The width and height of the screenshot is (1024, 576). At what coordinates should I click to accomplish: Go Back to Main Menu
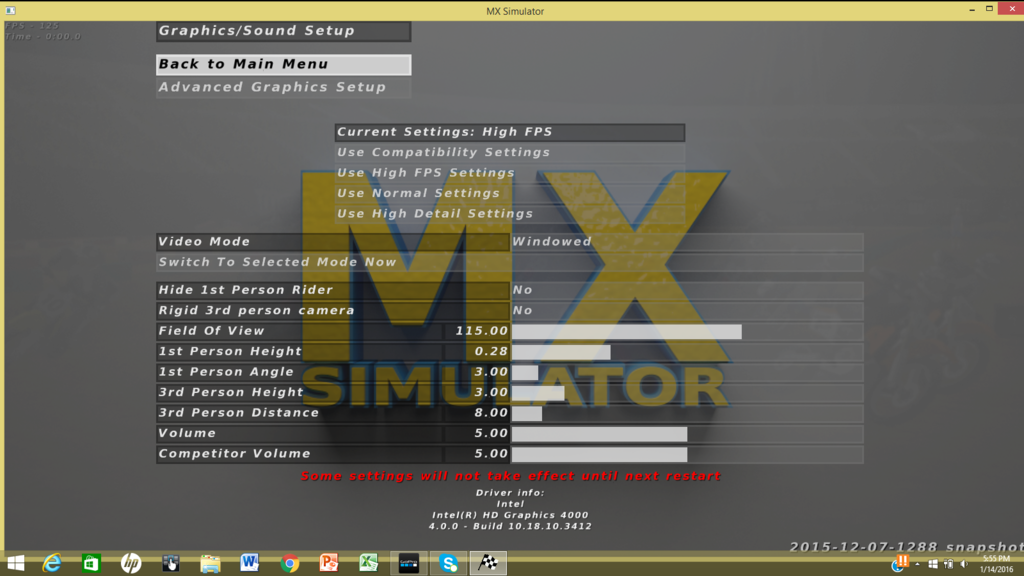pyautogui.click(x=283, y=64)
